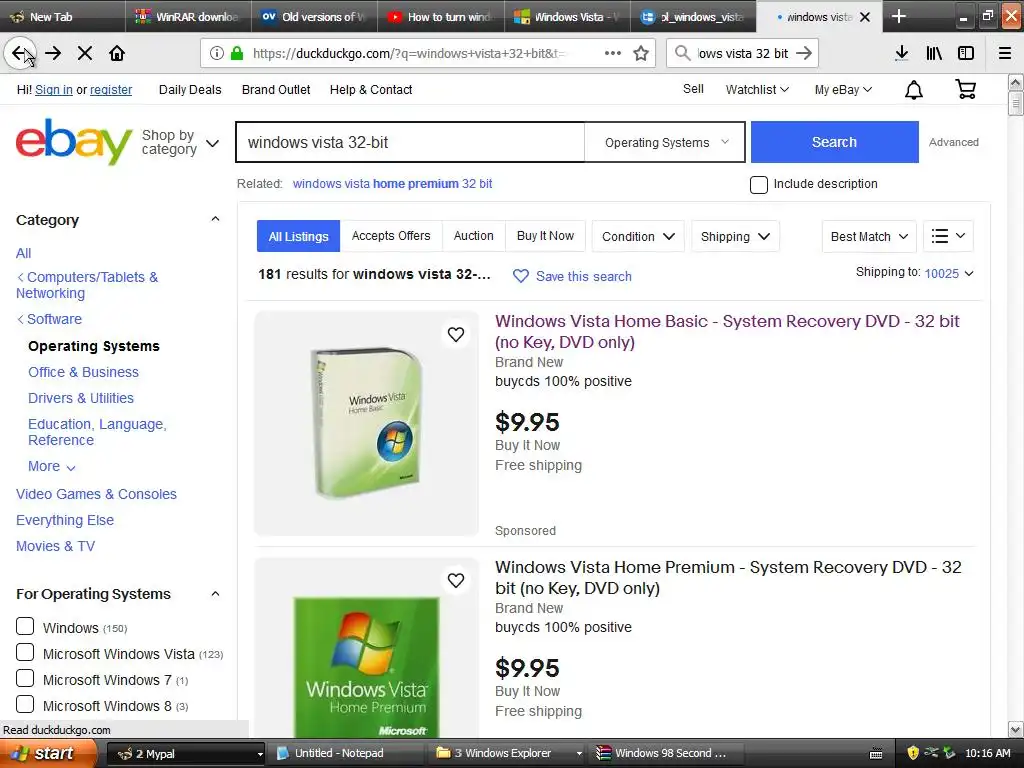Screen dimensions: 1024x768
Task: Change the Shipping to 10025 zip dropdown
Action: click(x=949, y=274)
